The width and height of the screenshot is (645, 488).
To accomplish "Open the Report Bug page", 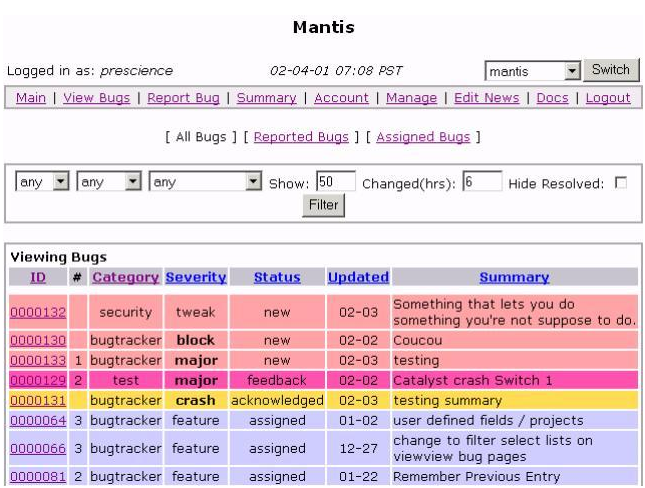I will coord(183,98).
